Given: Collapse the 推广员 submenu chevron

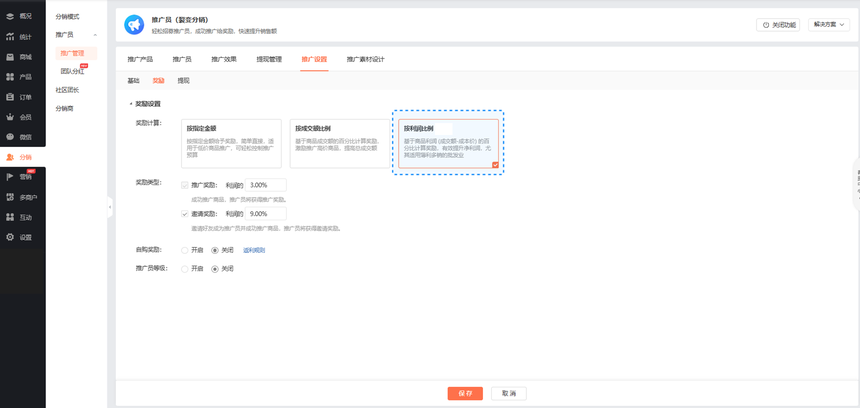Looking at the screenshot, I should click(95, 35).
